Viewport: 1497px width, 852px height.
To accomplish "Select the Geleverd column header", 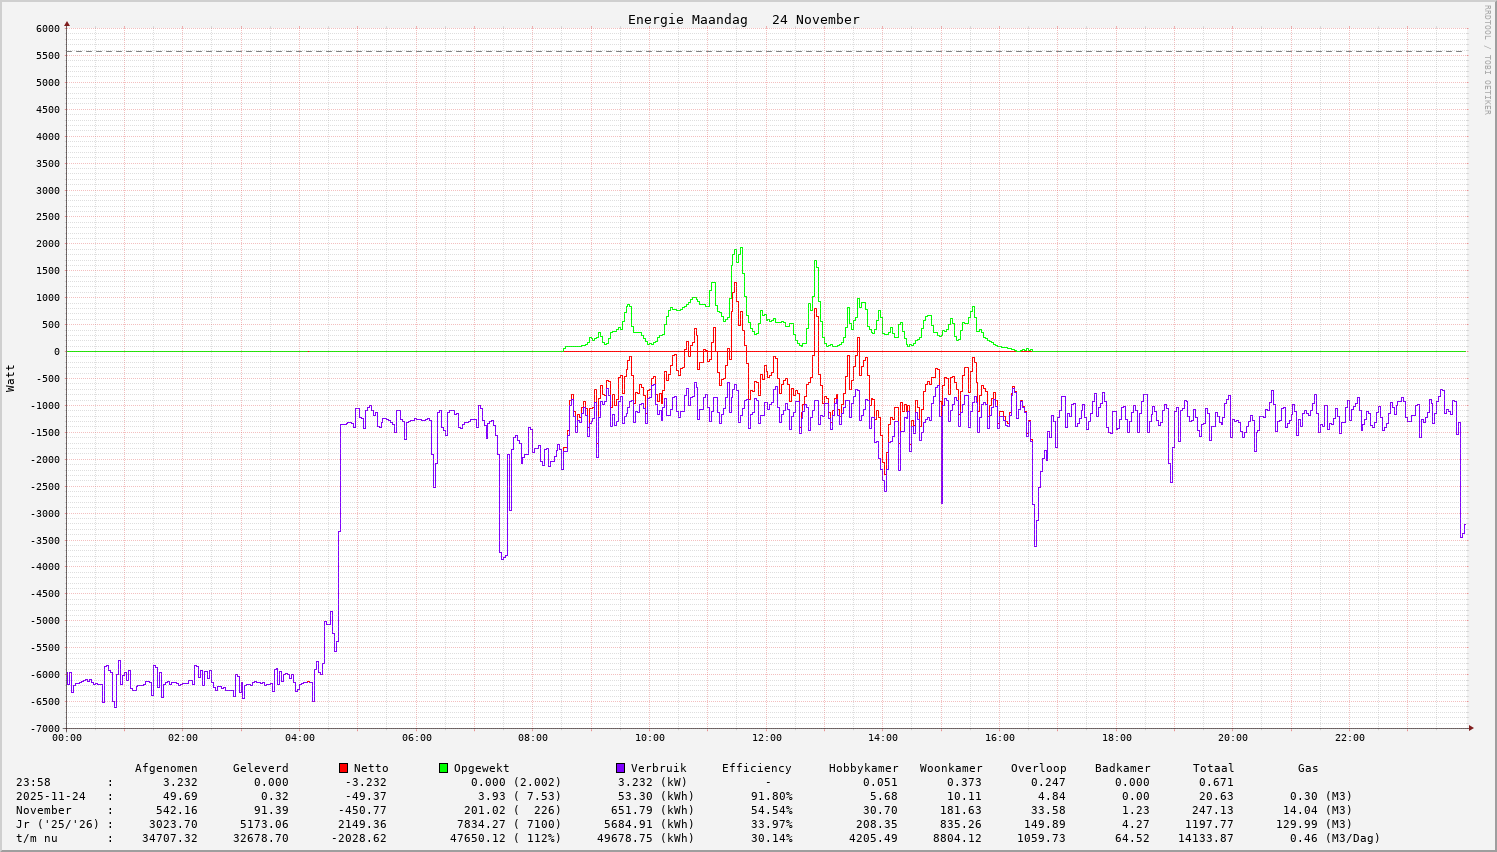I will (x=260, y=768).
